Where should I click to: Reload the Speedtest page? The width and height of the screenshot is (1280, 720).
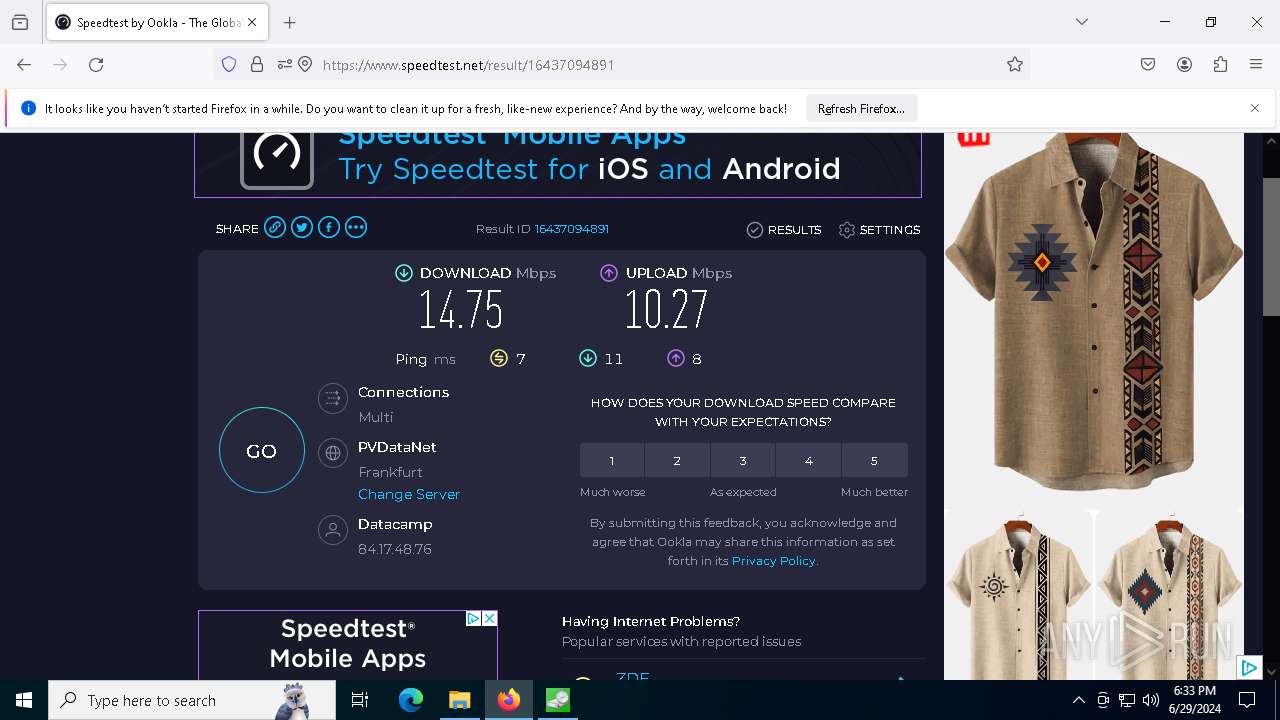pyautogui.click(x=96, y=64)
